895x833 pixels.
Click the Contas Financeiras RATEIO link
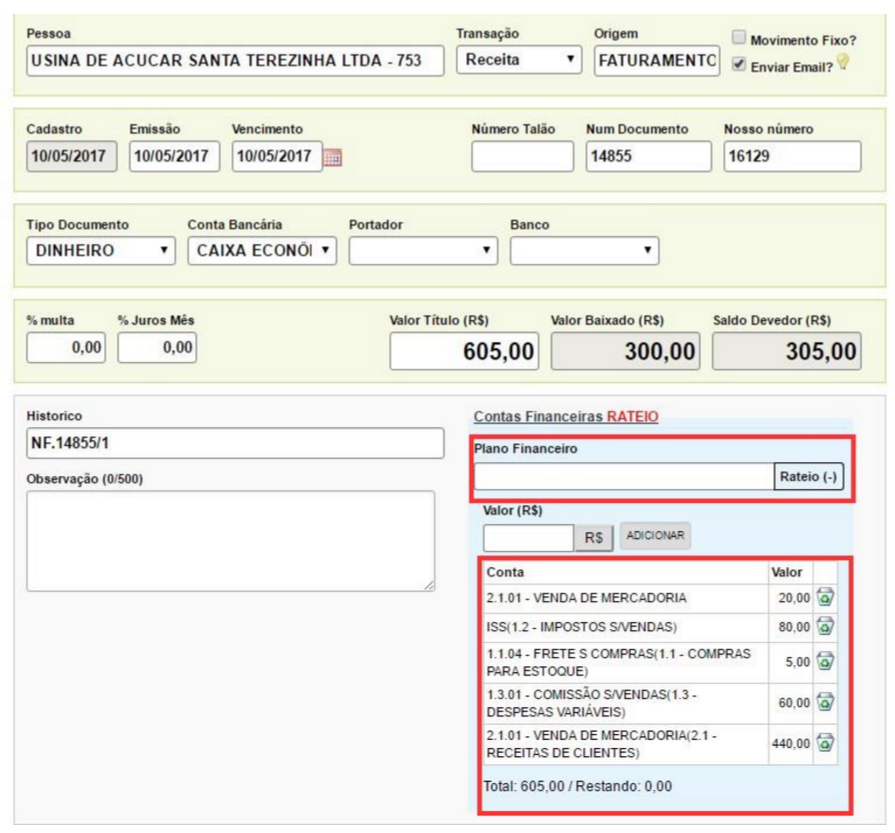pyautogui.click(x=565, y=415)
